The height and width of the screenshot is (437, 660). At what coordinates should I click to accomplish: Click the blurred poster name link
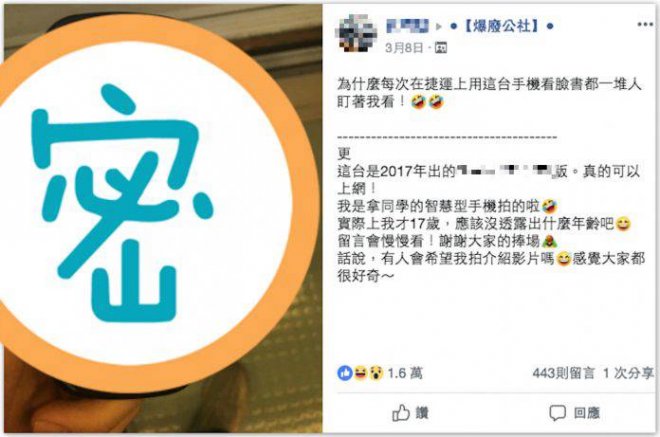[x=407, y=26]
